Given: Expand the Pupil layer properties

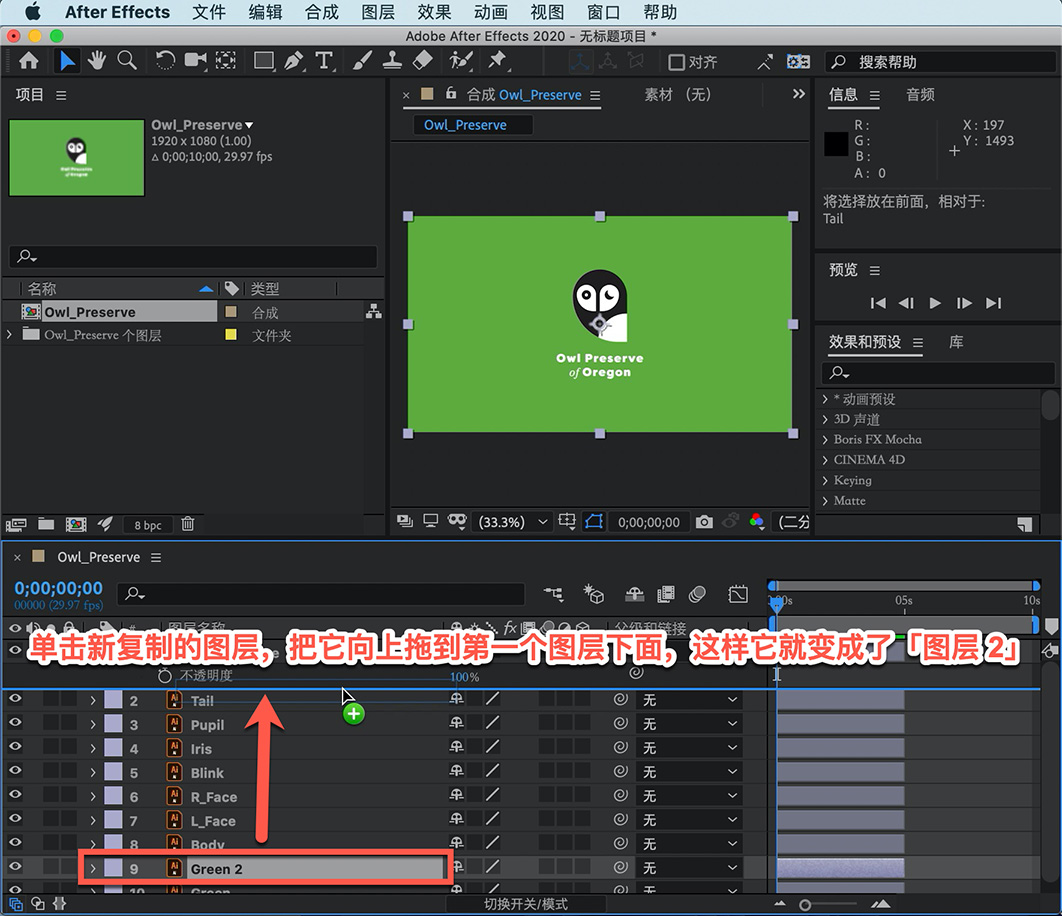Looking at the screenshot, I should click(x=93, y=724).
